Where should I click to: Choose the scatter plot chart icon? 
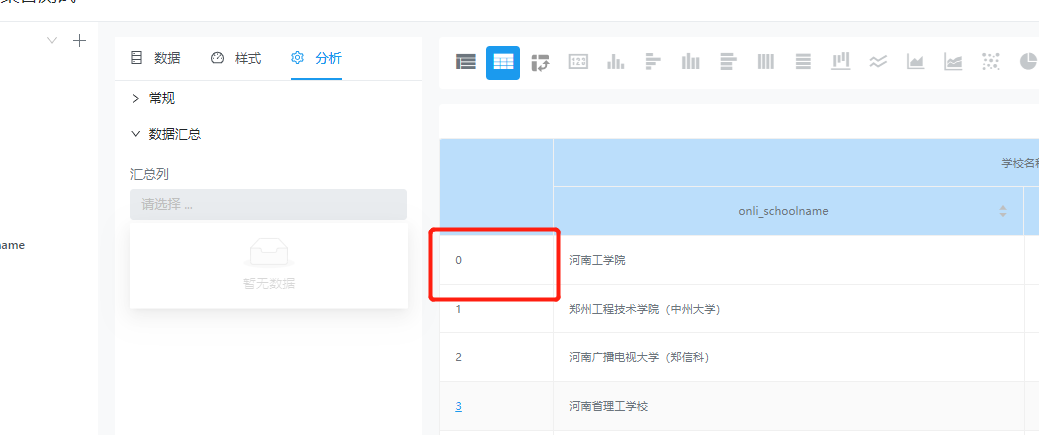click(991, 62)
